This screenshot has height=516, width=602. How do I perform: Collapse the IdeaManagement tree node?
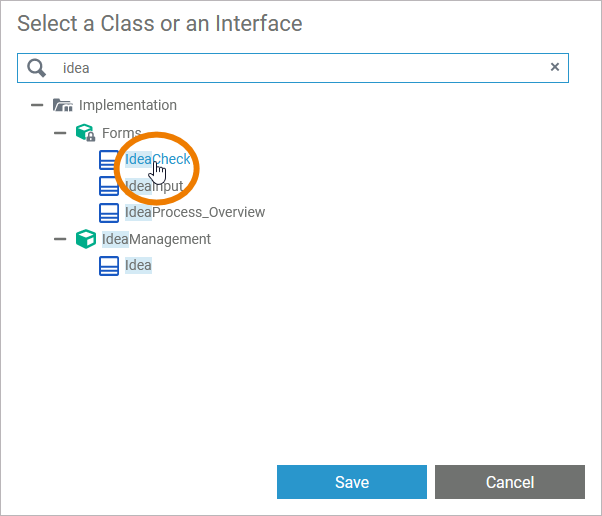[x=60, y=239]
